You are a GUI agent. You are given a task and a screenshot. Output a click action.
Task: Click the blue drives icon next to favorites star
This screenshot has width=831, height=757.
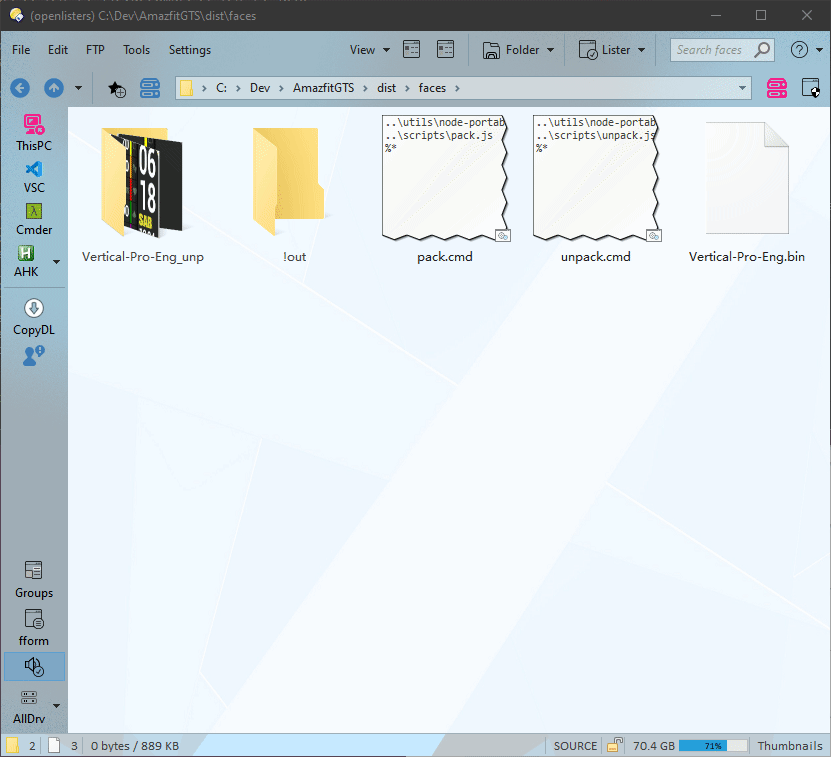(150, 88)
